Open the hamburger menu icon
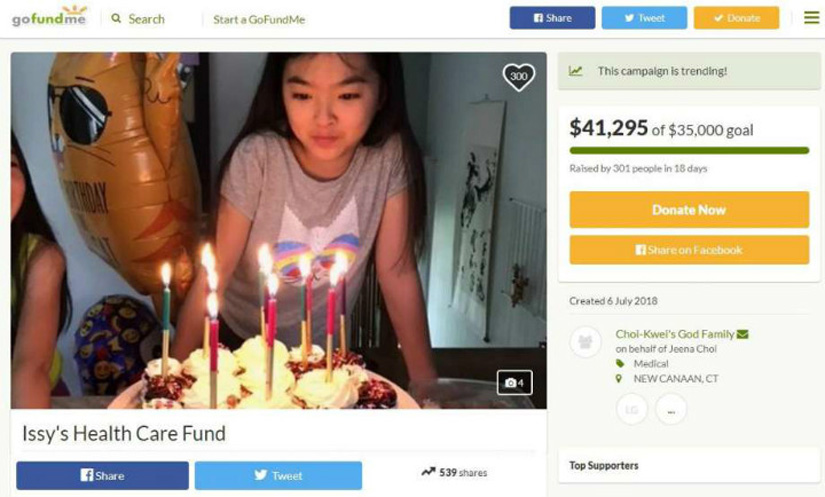The image size is (825, 497). coord(811,18)
